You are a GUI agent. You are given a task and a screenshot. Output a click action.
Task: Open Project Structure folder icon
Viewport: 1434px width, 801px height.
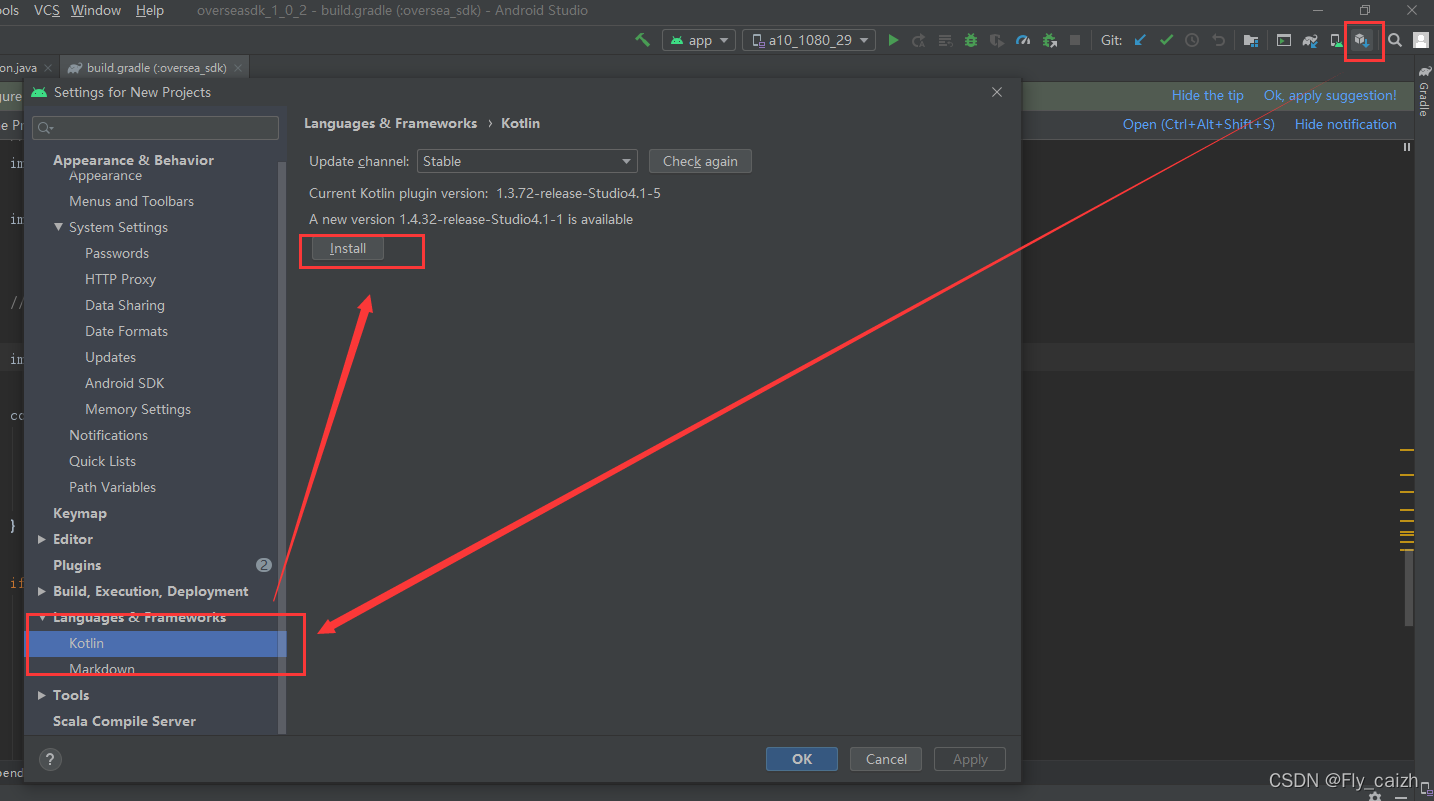coord(1251,40)
